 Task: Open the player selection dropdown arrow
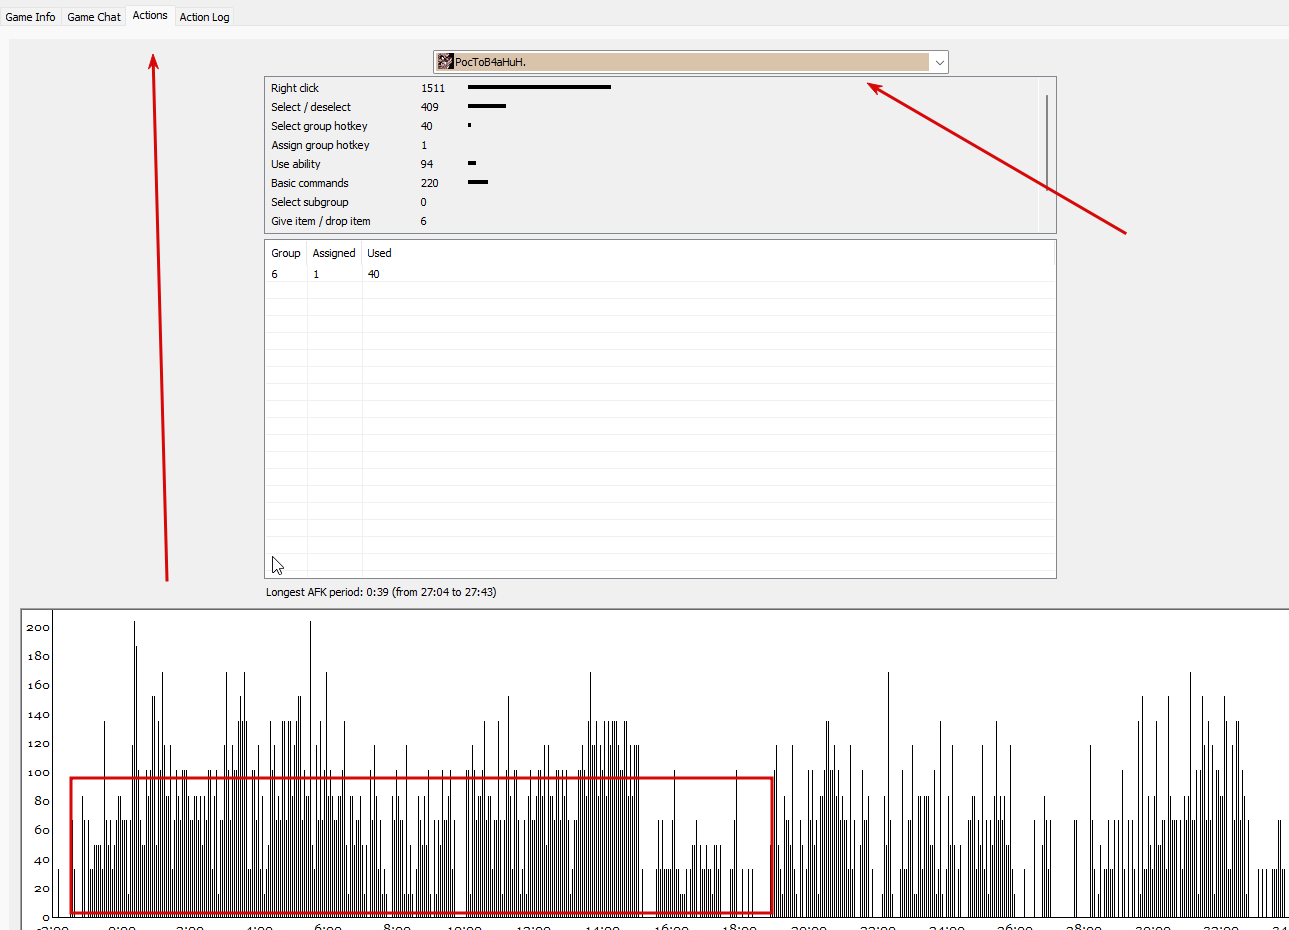(939, 62)
